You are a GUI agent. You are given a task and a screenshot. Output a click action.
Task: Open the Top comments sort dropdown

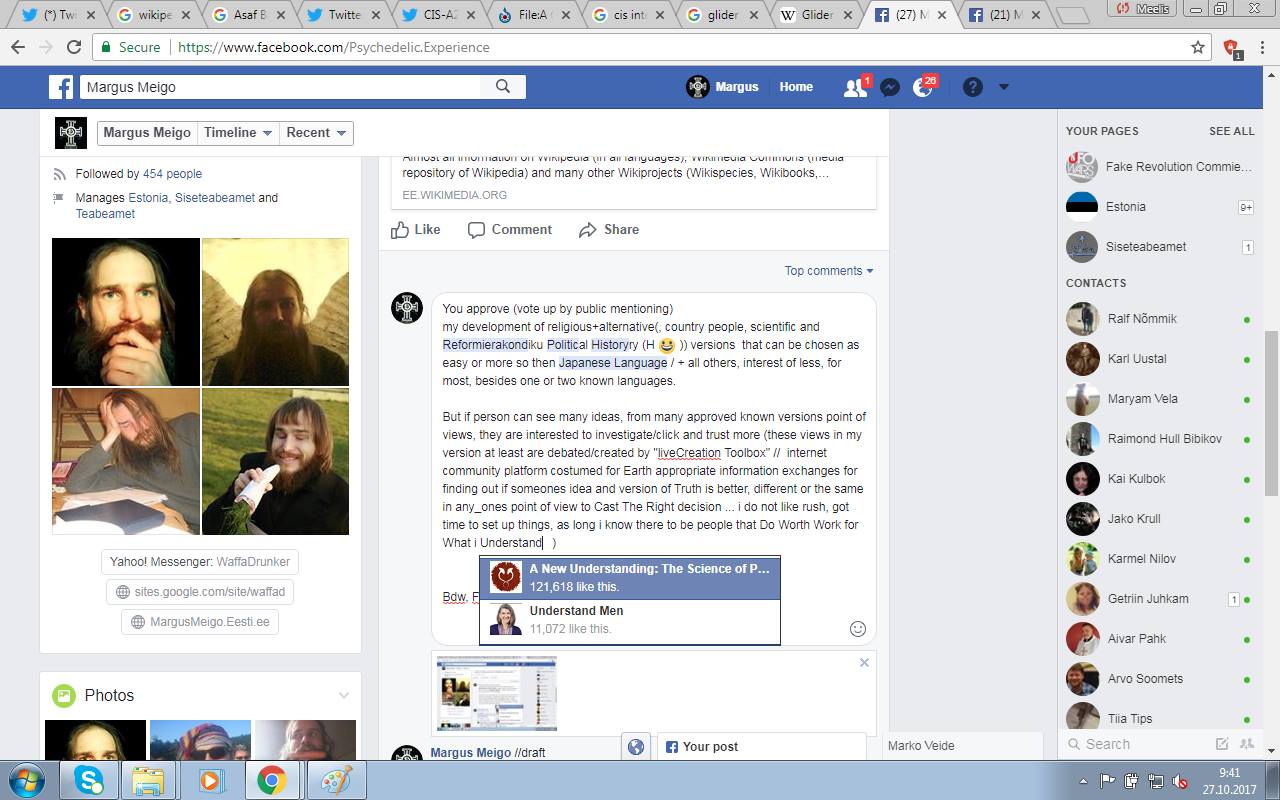click(829, 271)
